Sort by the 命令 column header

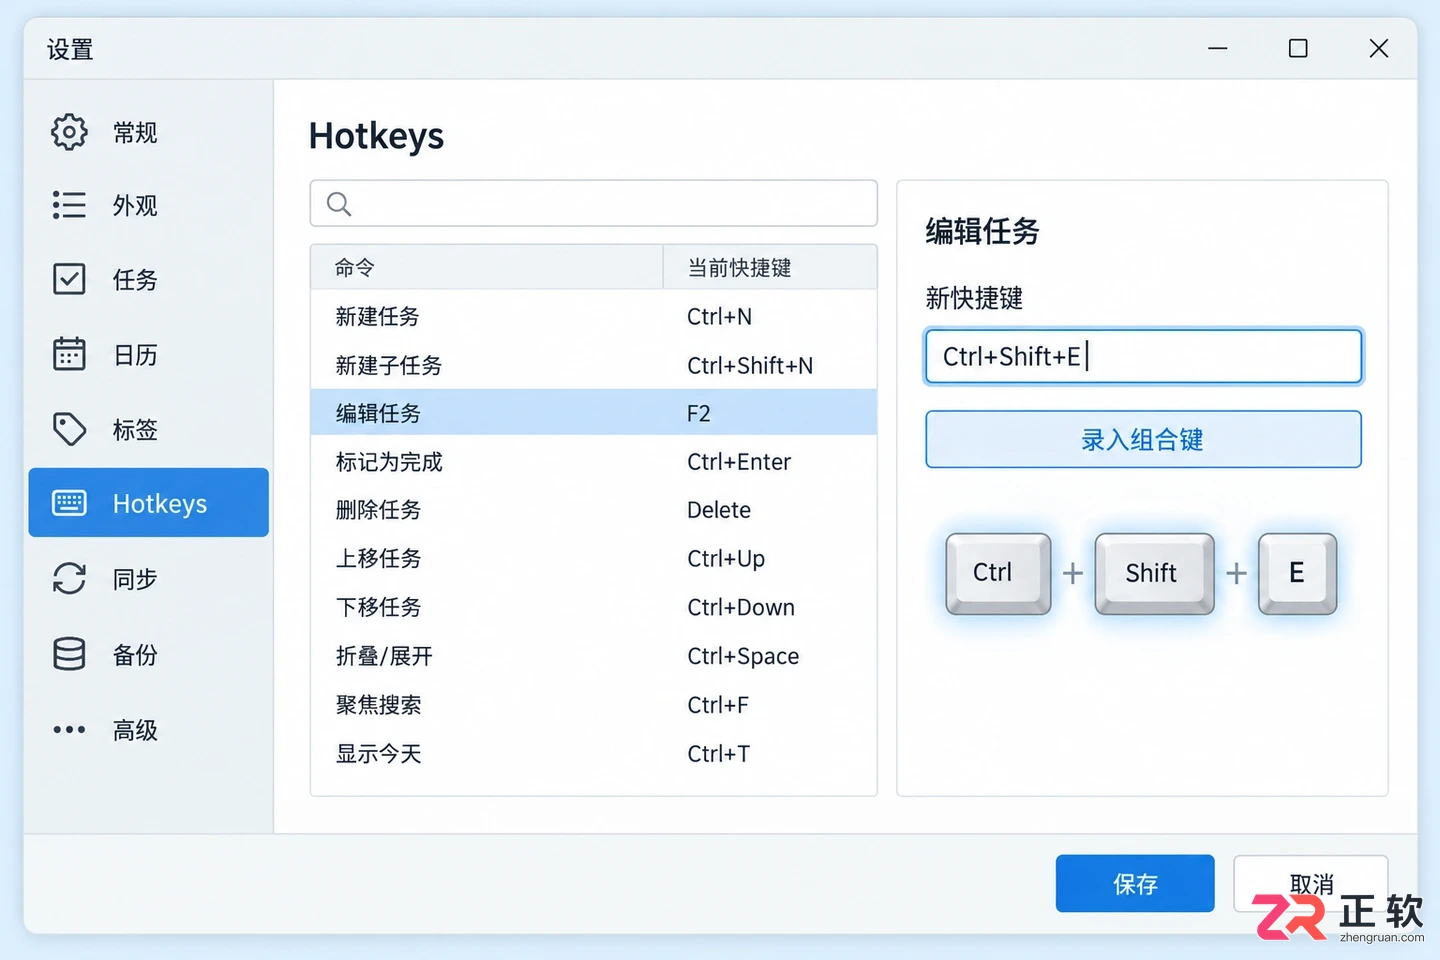click(487, 267)
